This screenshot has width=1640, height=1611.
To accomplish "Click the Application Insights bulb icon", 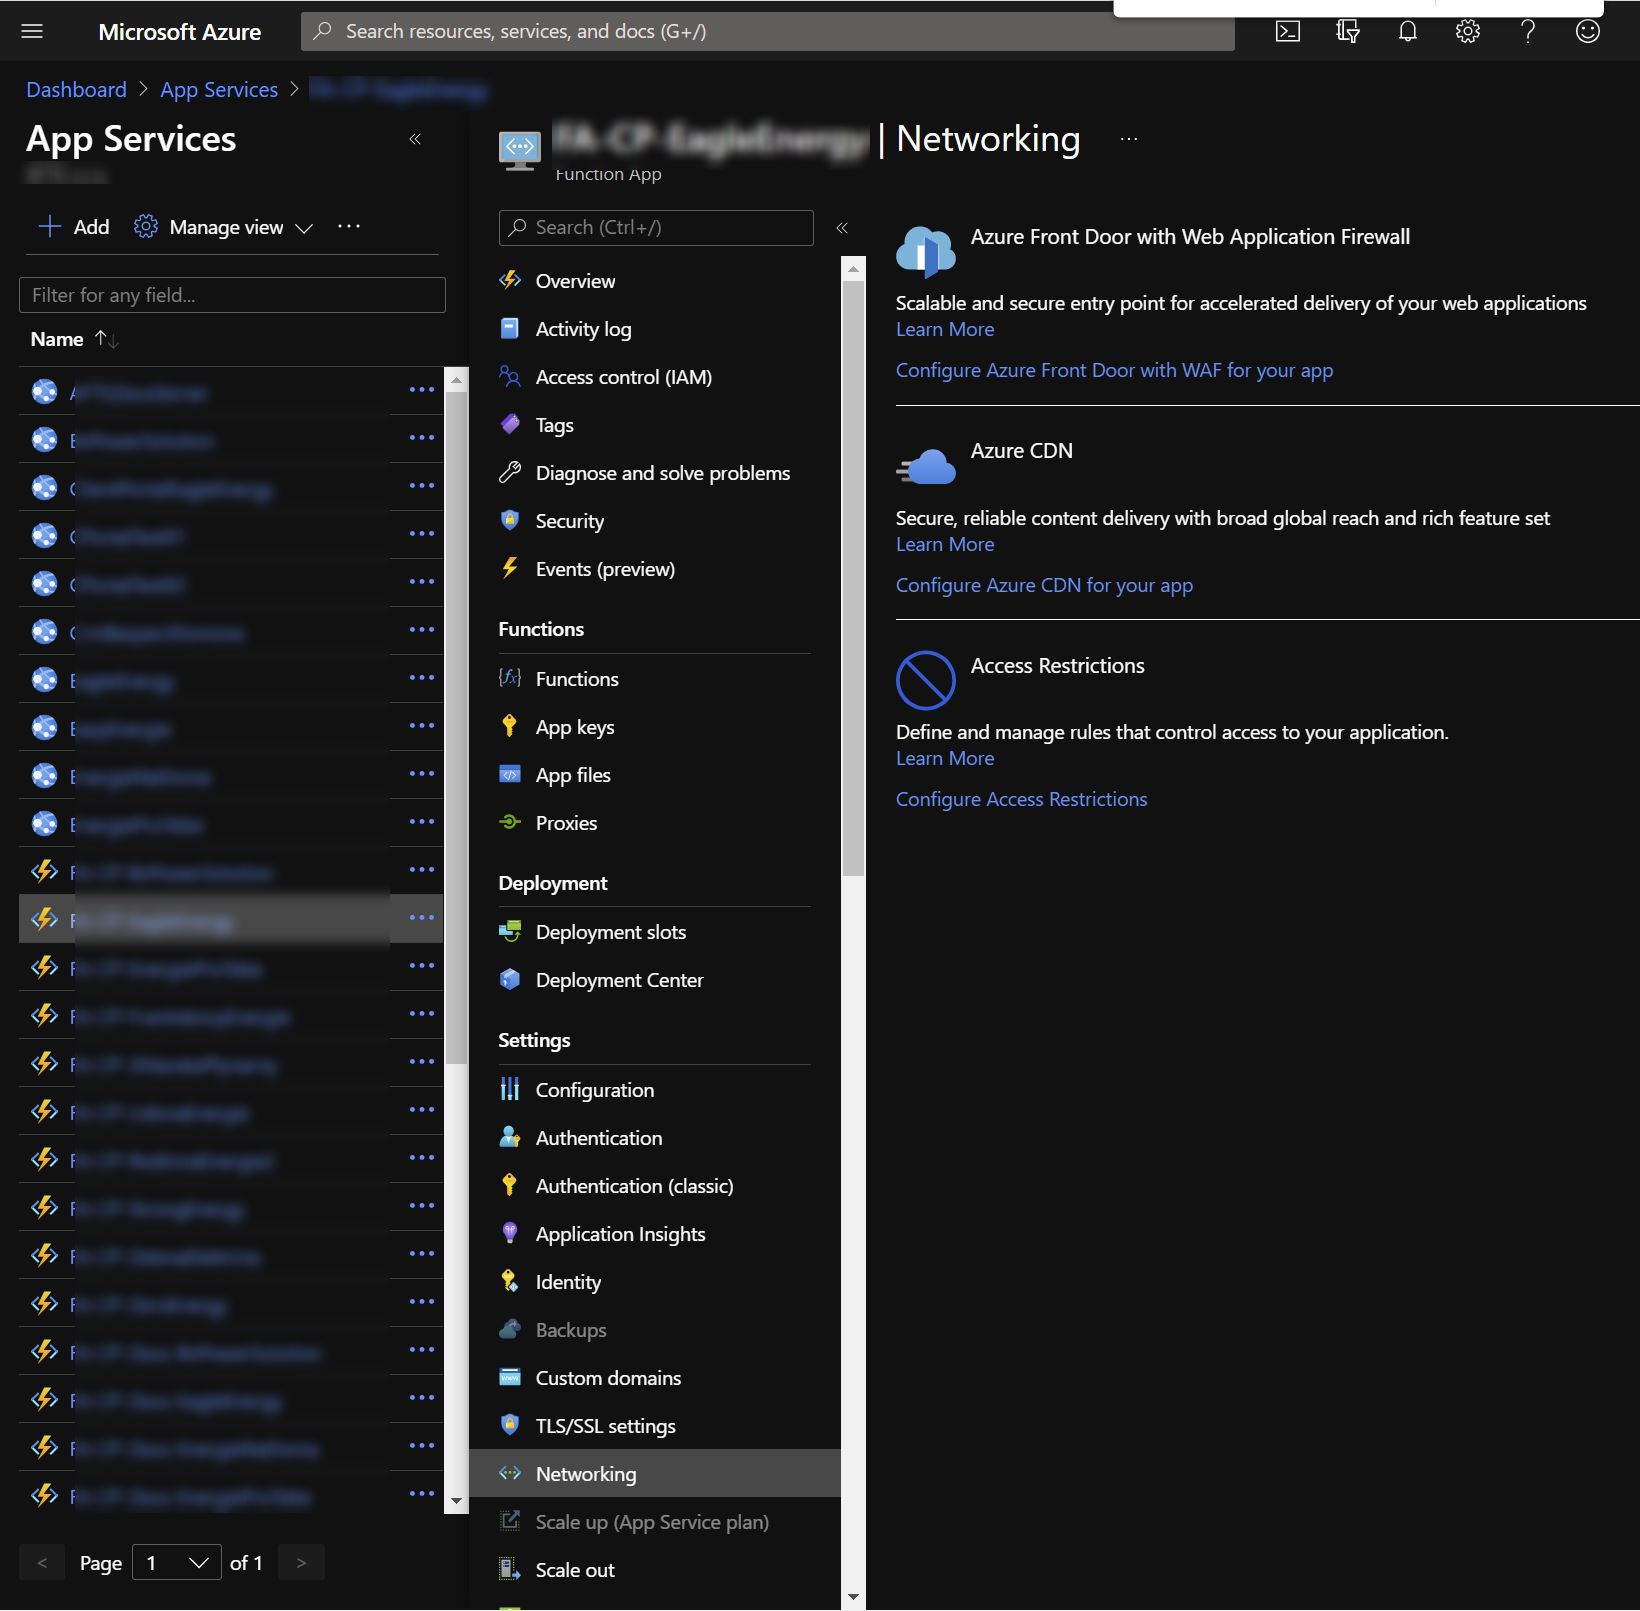I will (x=510, y=1233).
